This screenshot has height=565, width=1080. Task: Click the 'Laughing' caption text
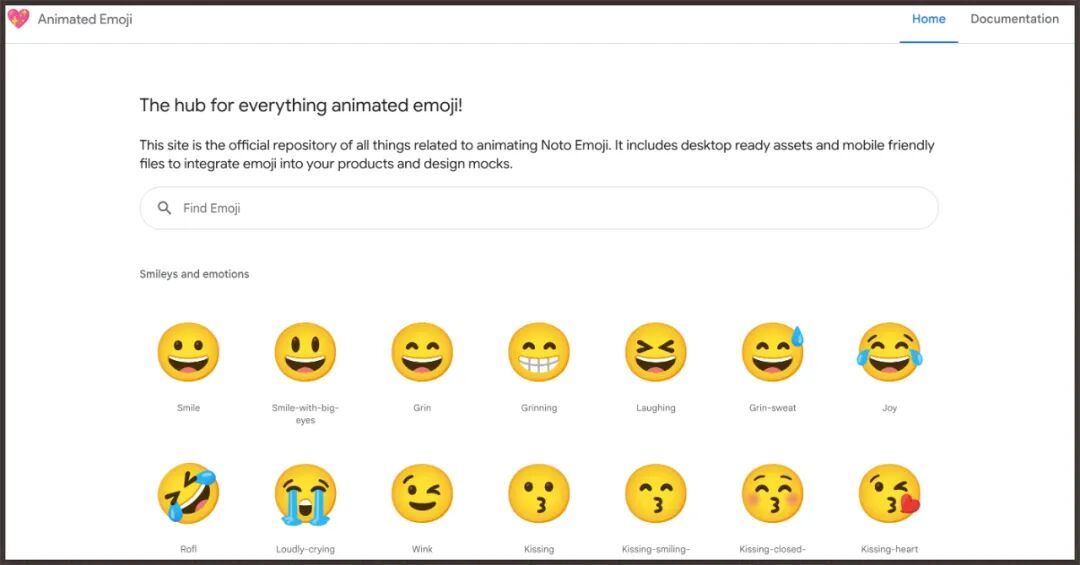pos(656,408)
